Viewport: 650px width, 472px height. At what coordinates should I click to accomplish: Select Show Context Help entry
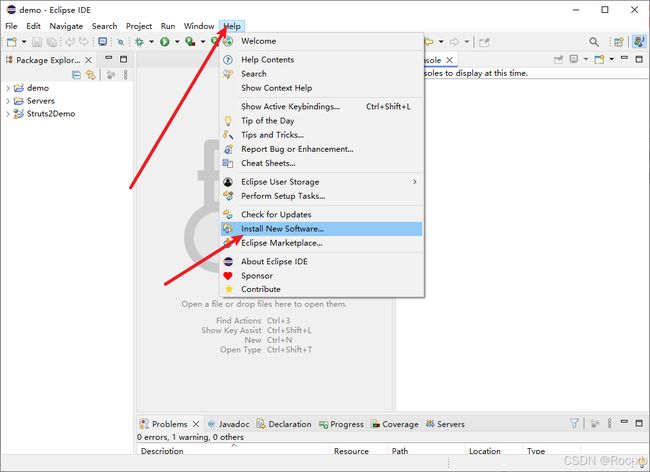click(322, 88)
